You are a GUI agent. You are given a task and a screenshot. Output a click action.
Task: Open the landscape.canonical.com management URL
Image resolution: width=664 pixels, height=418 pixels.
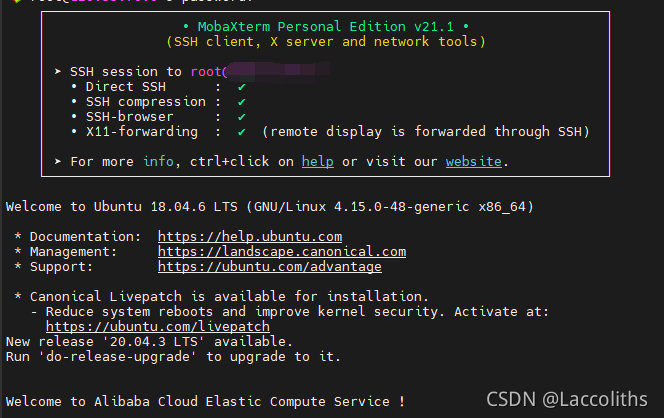pos(282,252)
